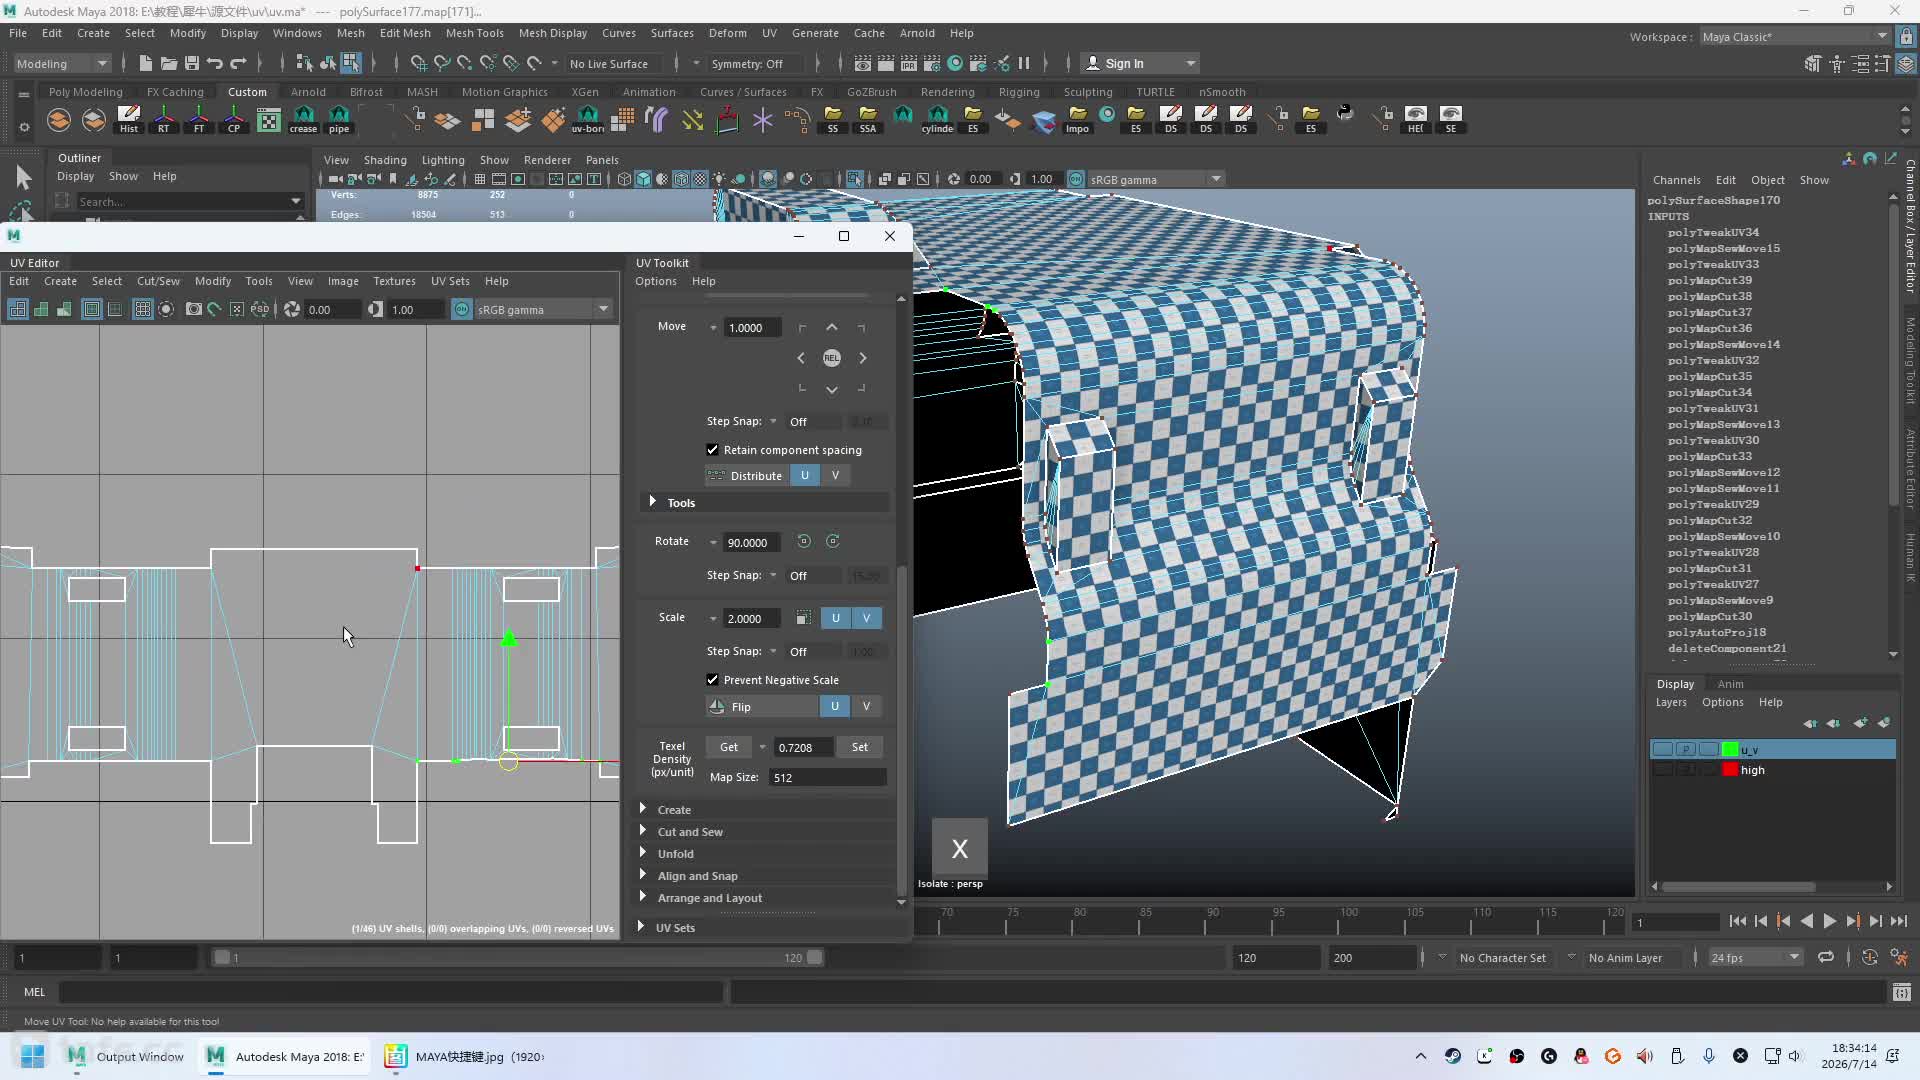Open the 24 fps frame rate dropdown
Viewport: 1920px width, 1080px height.
pyautogui.click(x=1755, y=958)
